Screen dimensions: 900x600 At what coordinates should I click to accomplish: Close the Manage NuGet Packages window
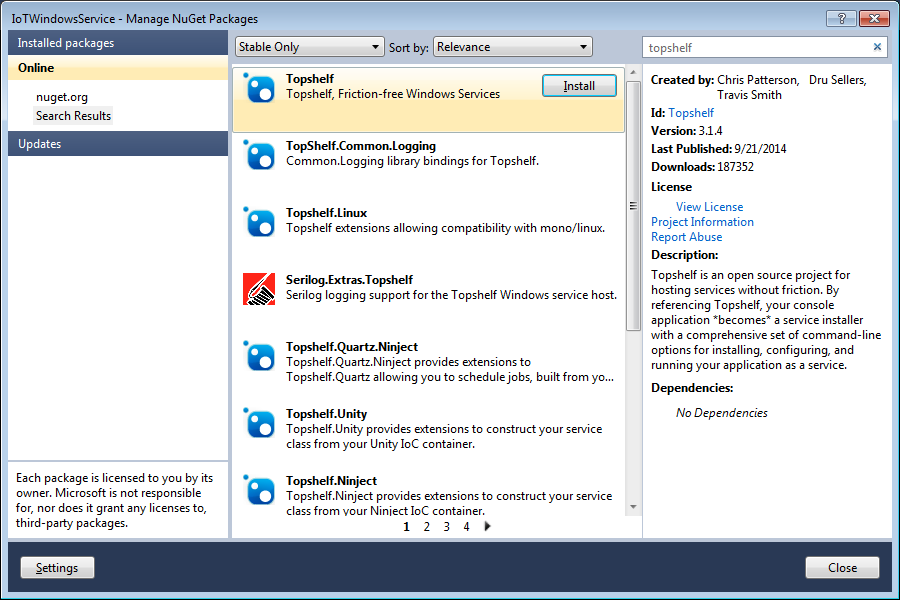[x=874, y=18]
